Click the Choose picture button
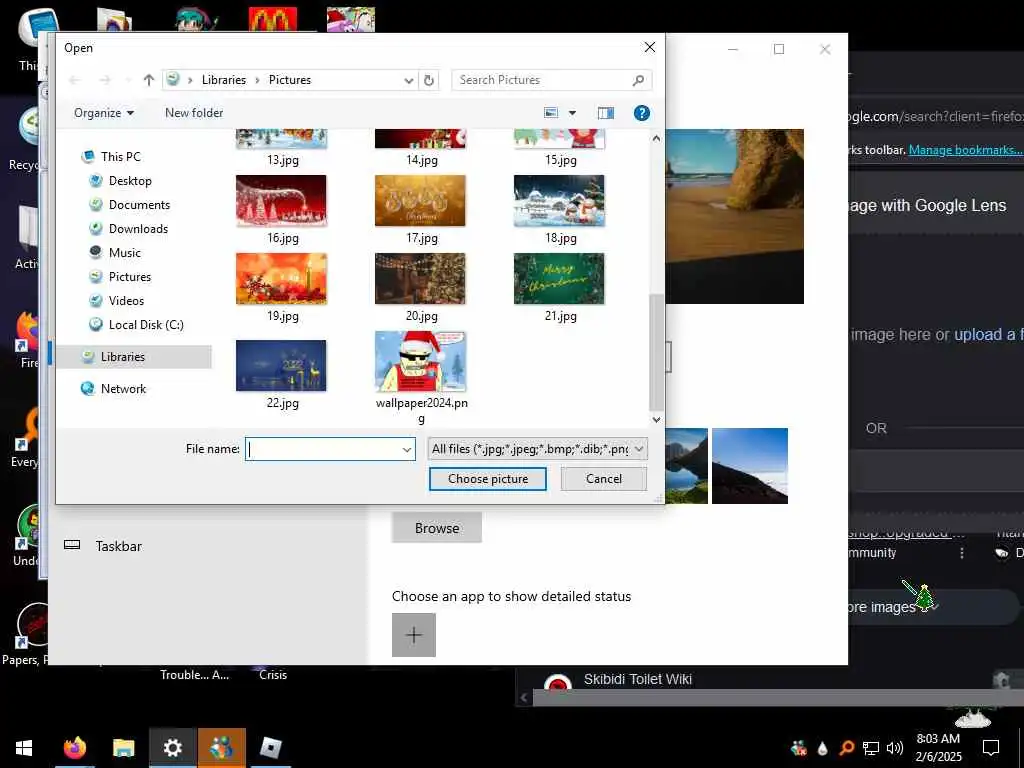1024x768 pixels. (x=488, y=479)
